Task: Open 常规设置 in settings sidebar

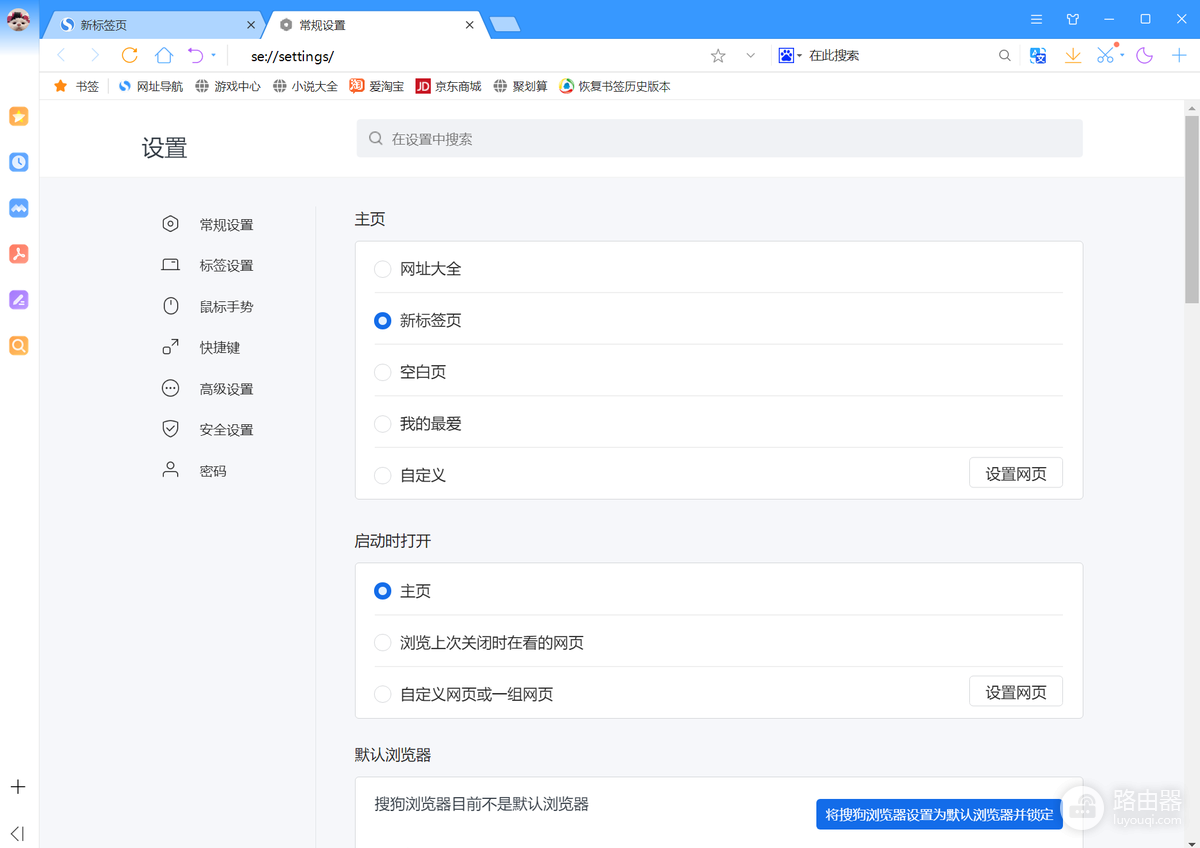Action: tap(208, 225)
